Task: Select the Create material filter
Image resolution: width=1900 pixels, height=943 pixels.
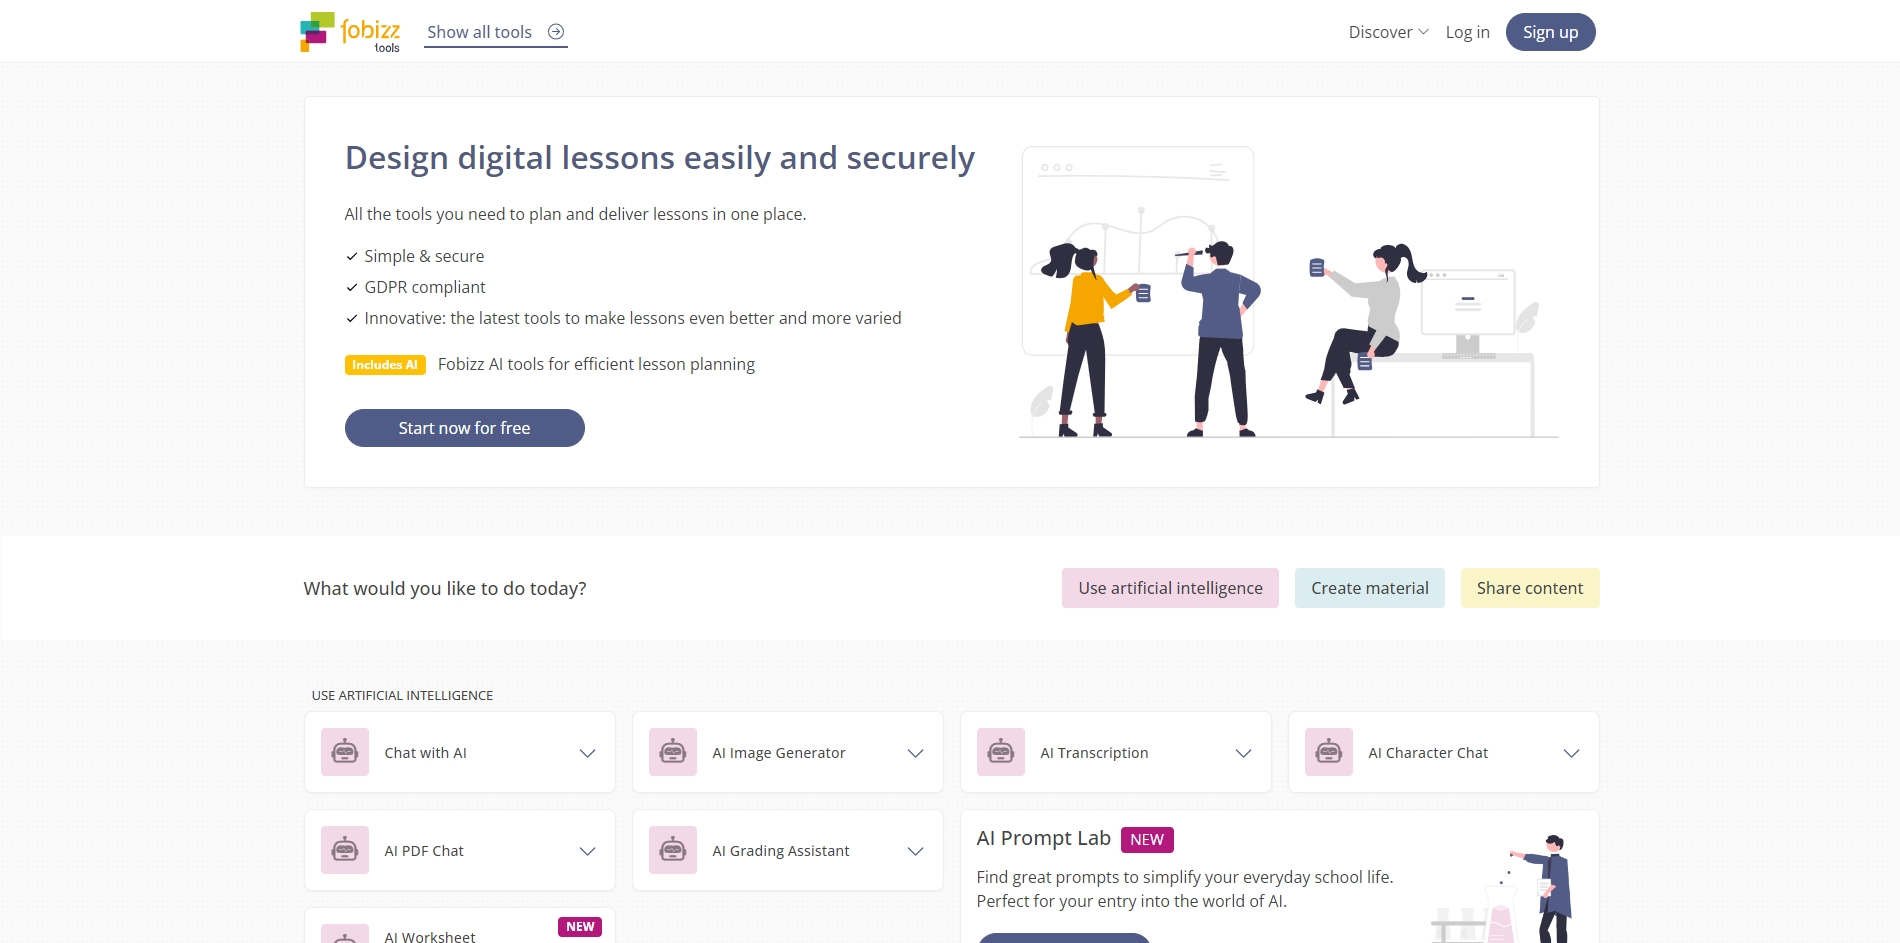Action: 1369,588
